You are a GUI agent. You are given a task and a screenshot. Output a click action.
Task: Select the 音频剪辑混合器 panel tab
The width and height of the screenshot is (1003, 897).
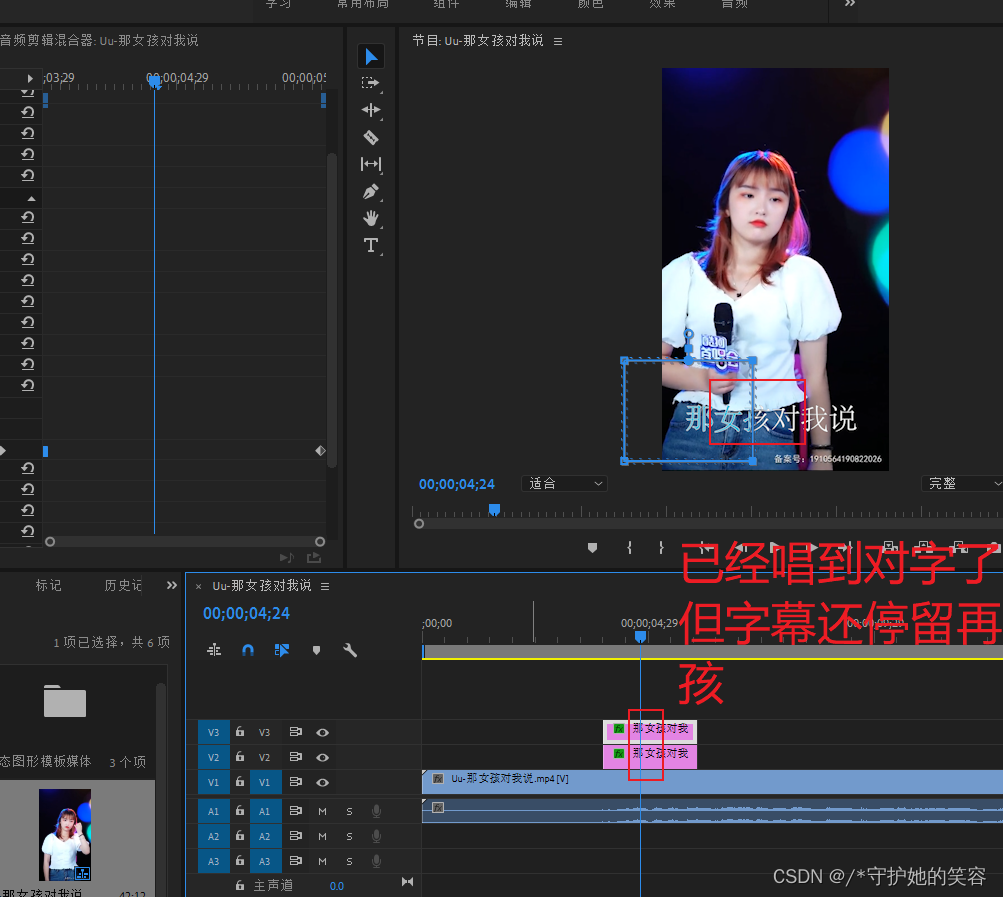point(99,40)
